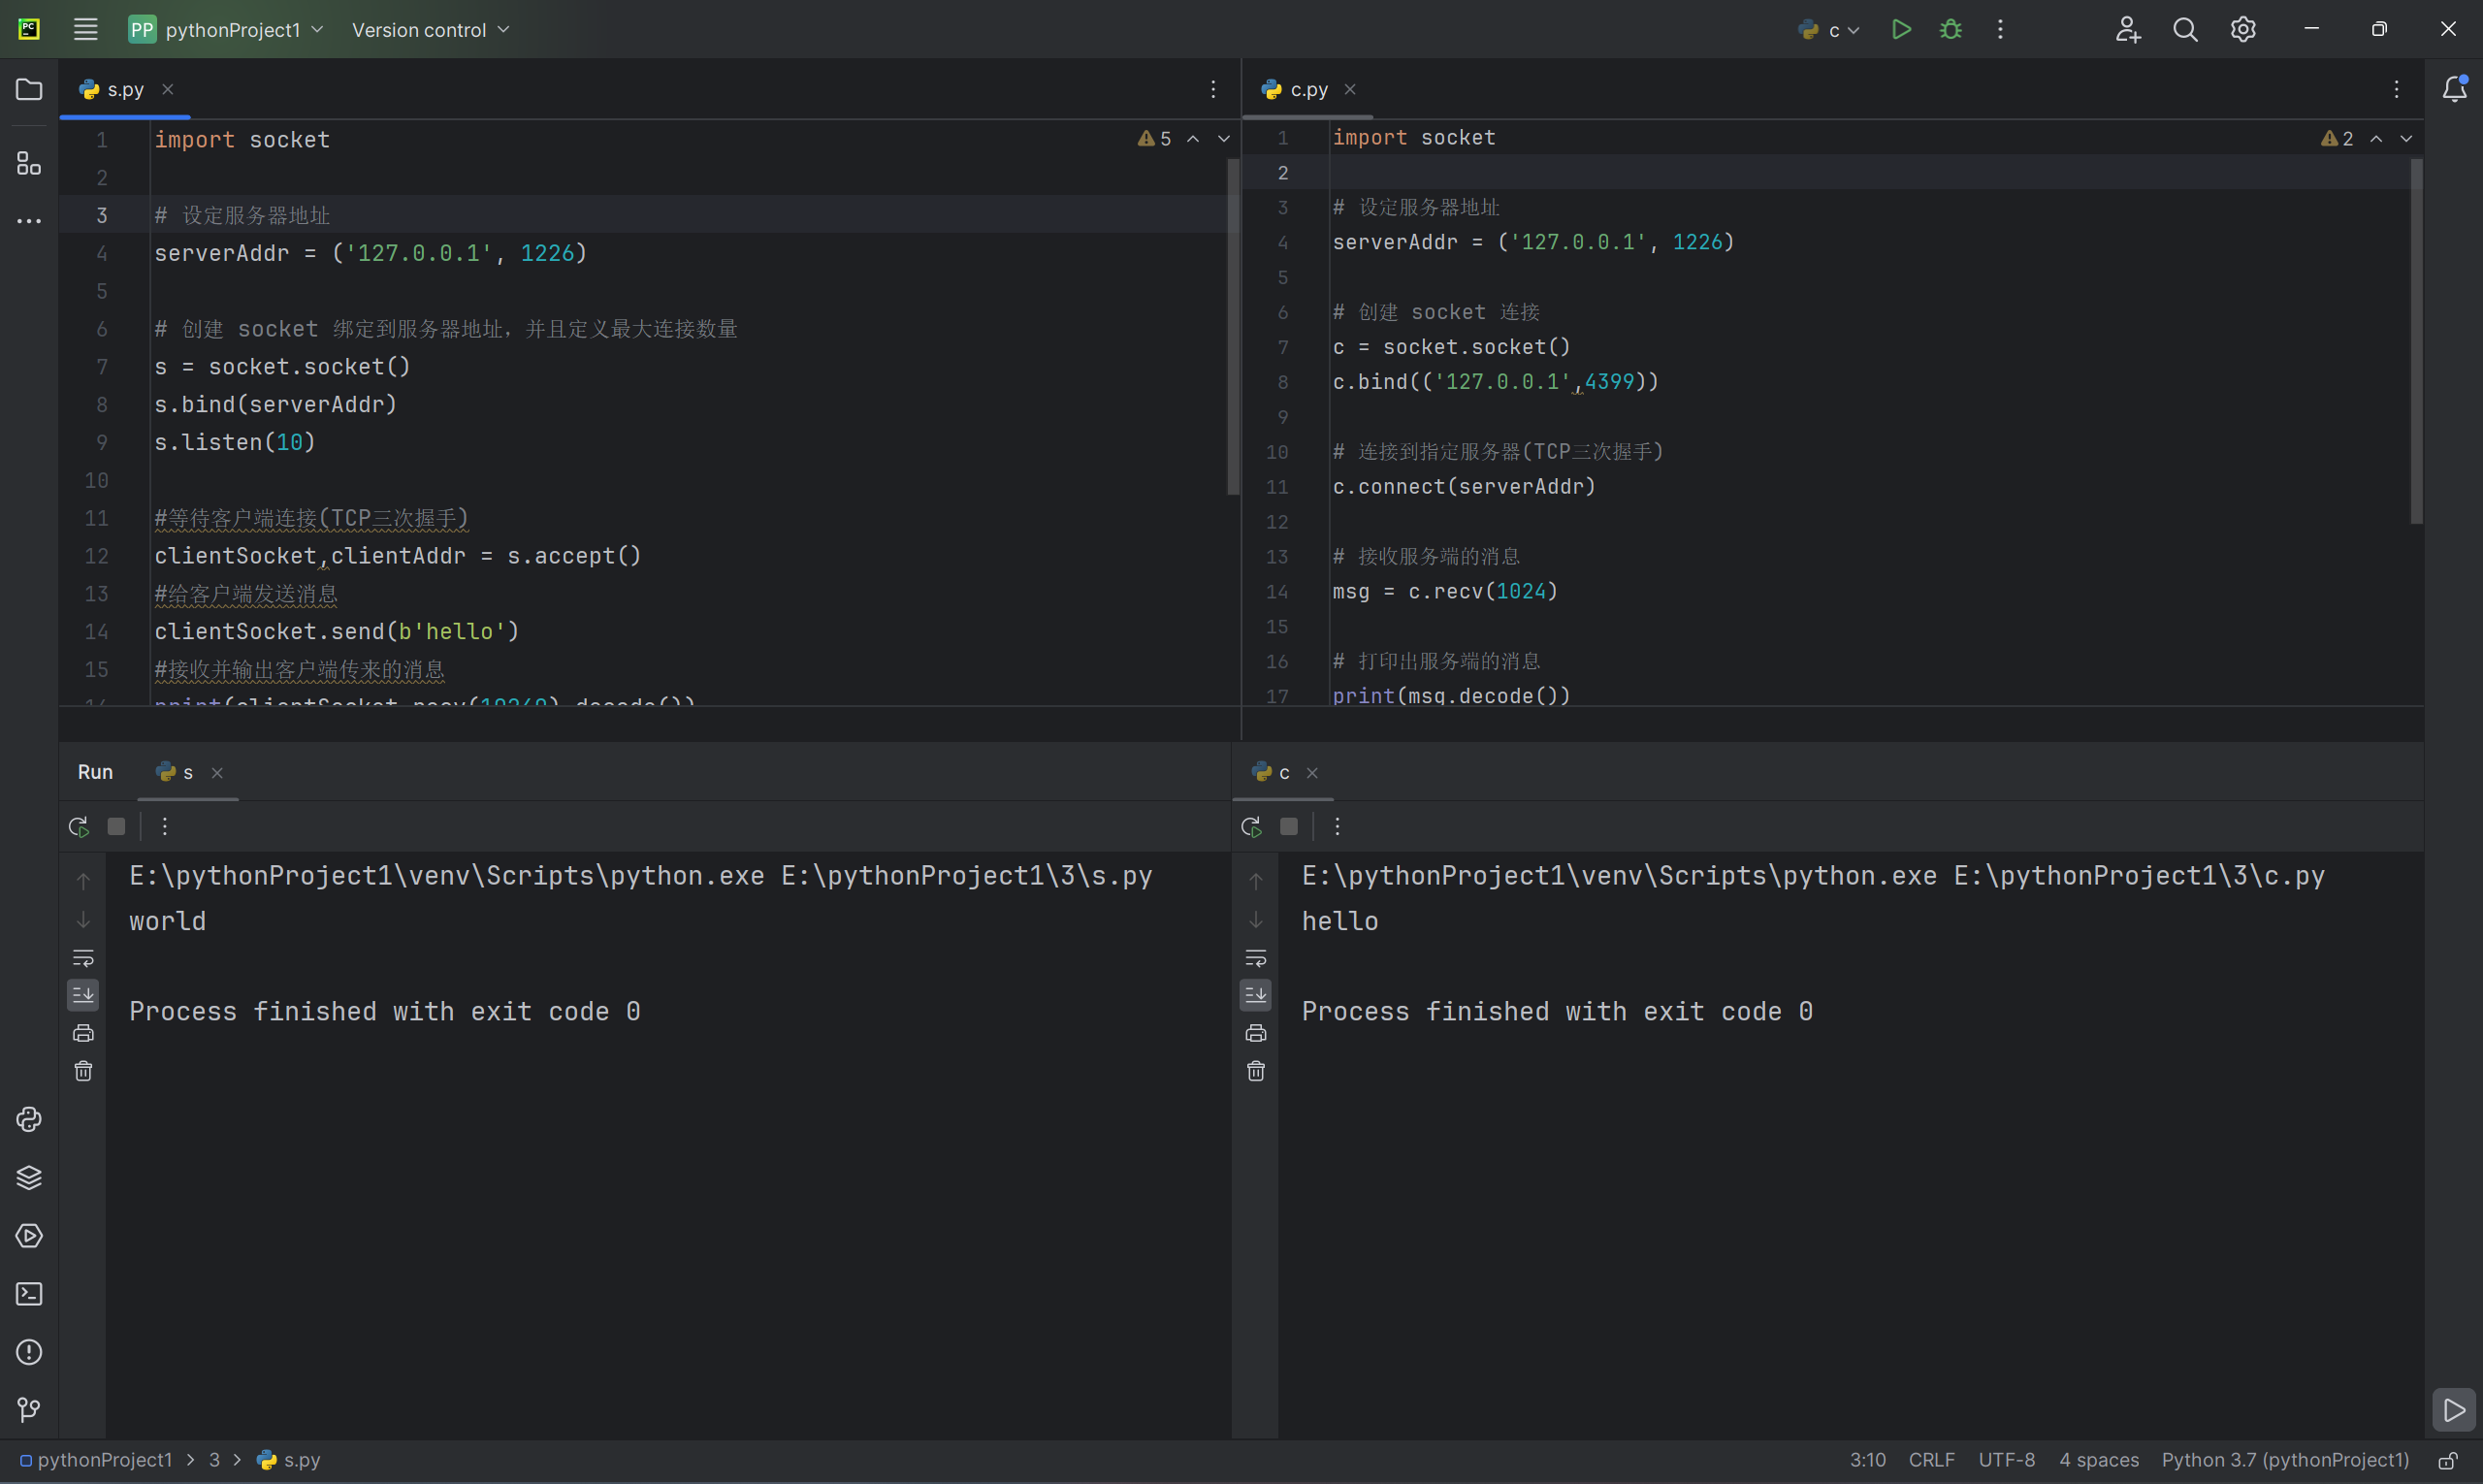This screenshot has height=1484, width=2483.
Task: Toggle soft-wrap in 's' run console
Action: pyautogui.click(x=83, y=958)
